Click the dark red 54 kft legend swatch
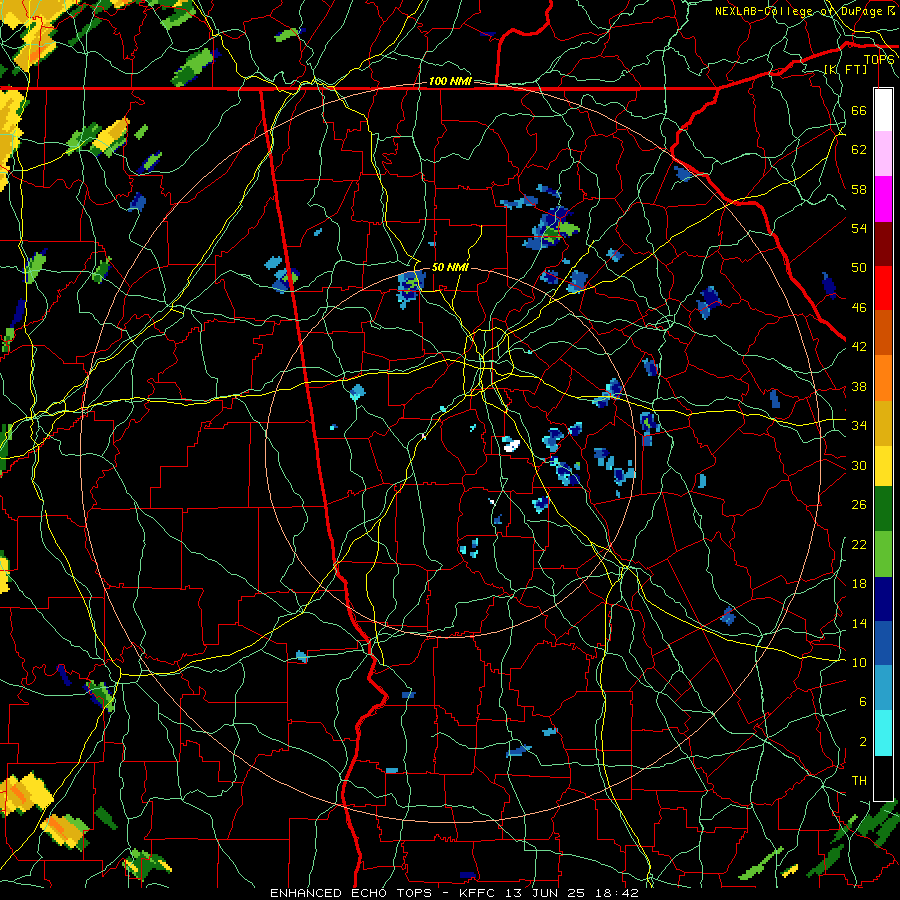 883,243
